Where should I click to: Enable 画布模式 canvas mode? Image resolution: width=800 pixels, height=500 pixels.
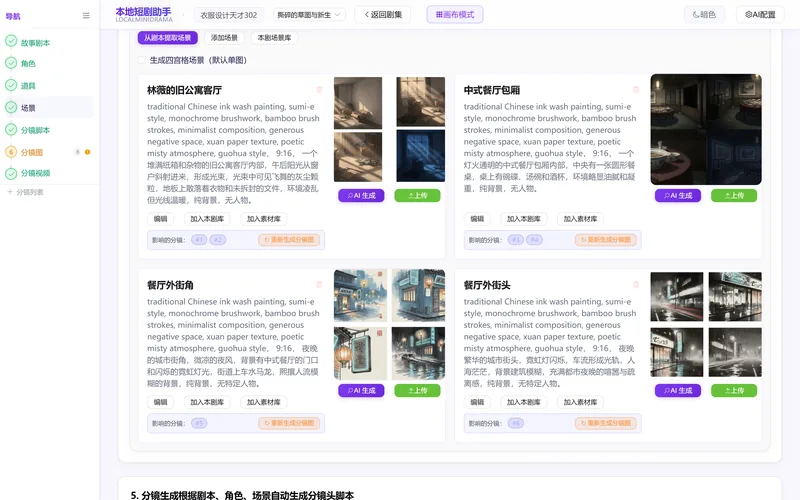click(x=455, y=15)
